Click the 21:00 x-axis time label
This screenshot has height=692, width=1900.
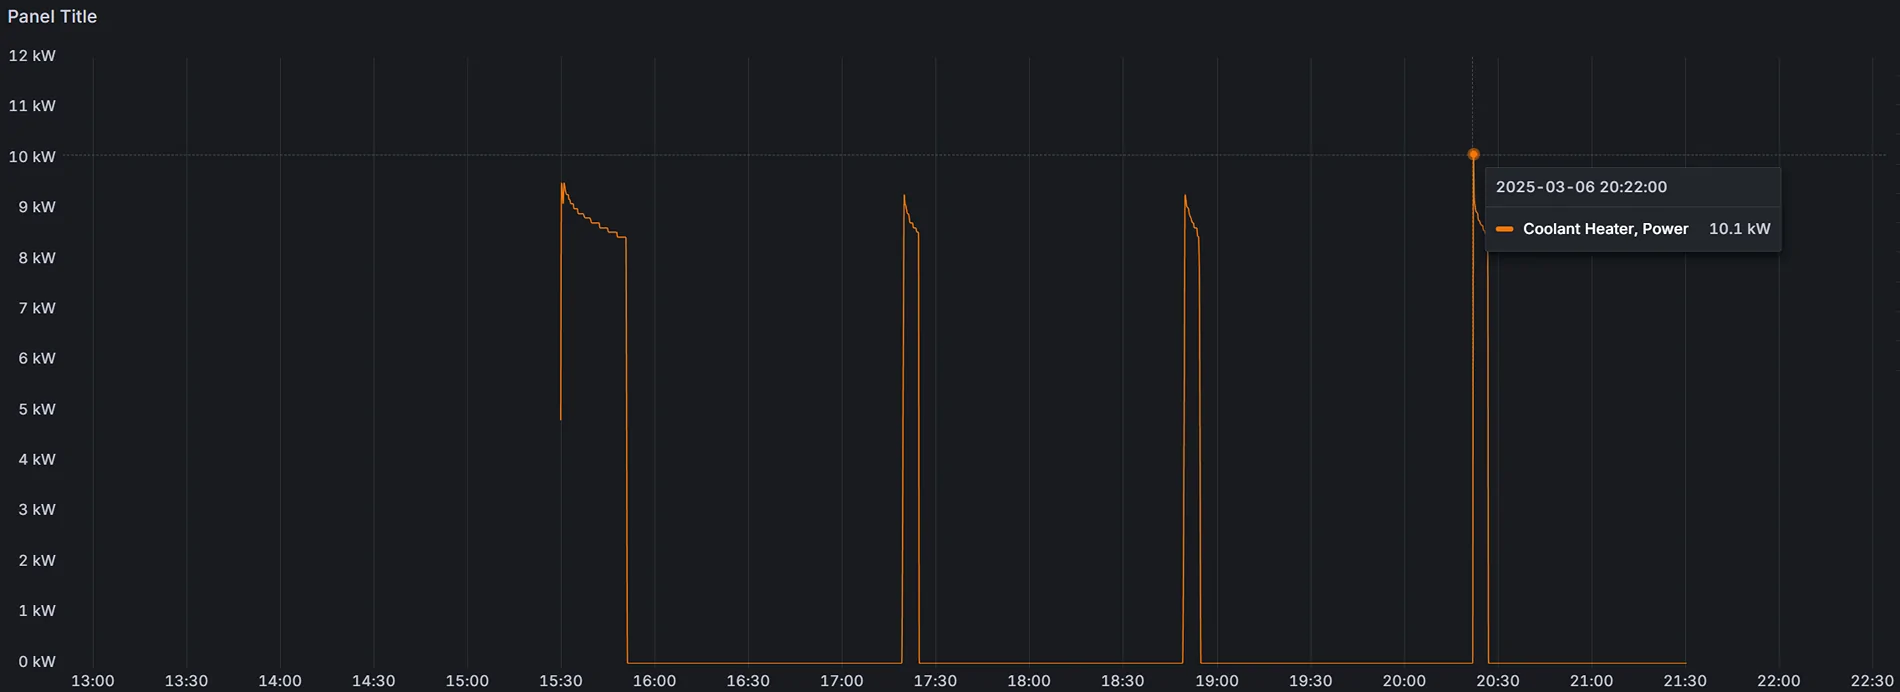click(1590, 681)
